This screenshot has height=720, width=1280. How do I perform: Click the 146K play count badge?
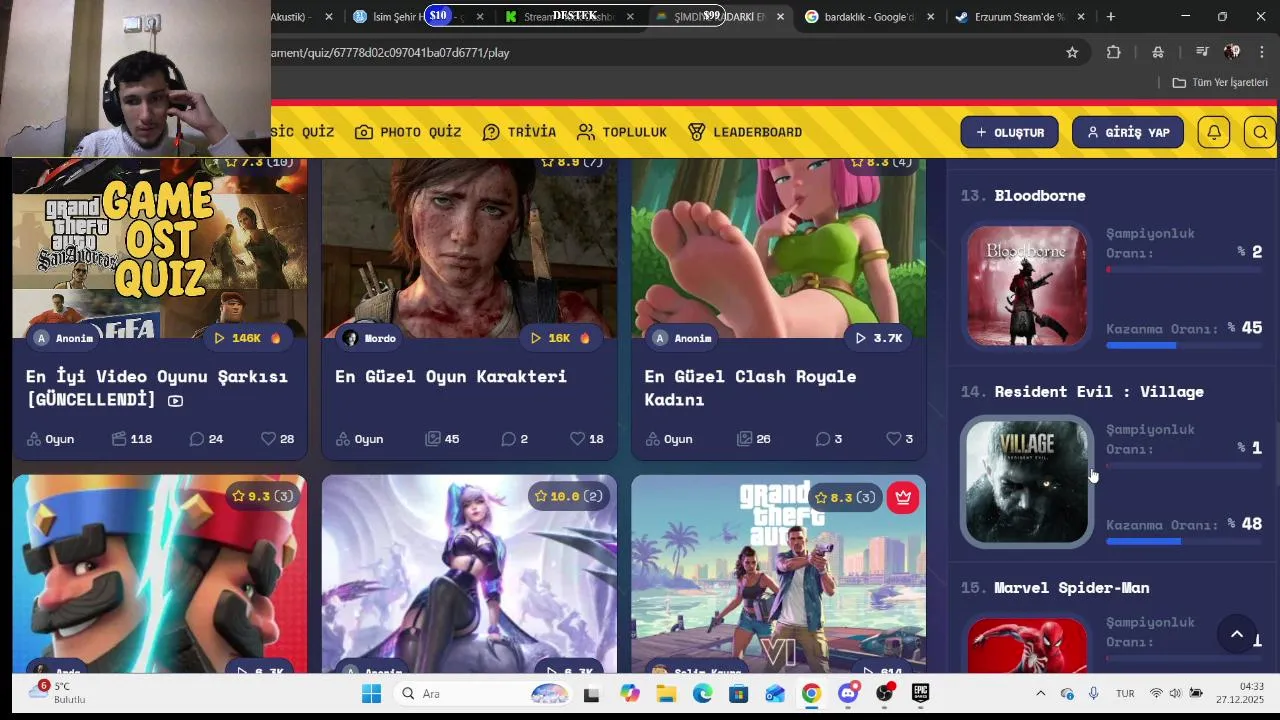247,338
